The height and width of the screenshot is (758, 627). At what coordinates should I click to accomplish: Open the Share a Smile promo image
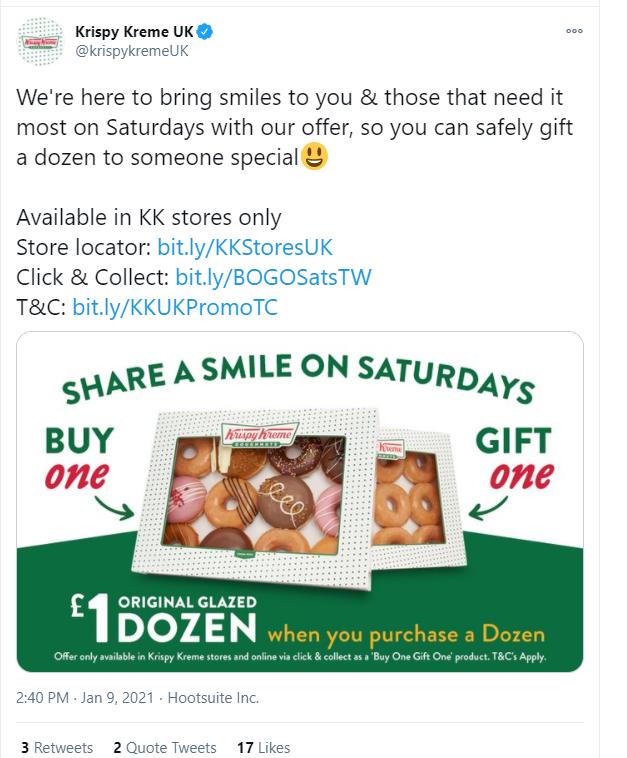[x=300, y=501]
